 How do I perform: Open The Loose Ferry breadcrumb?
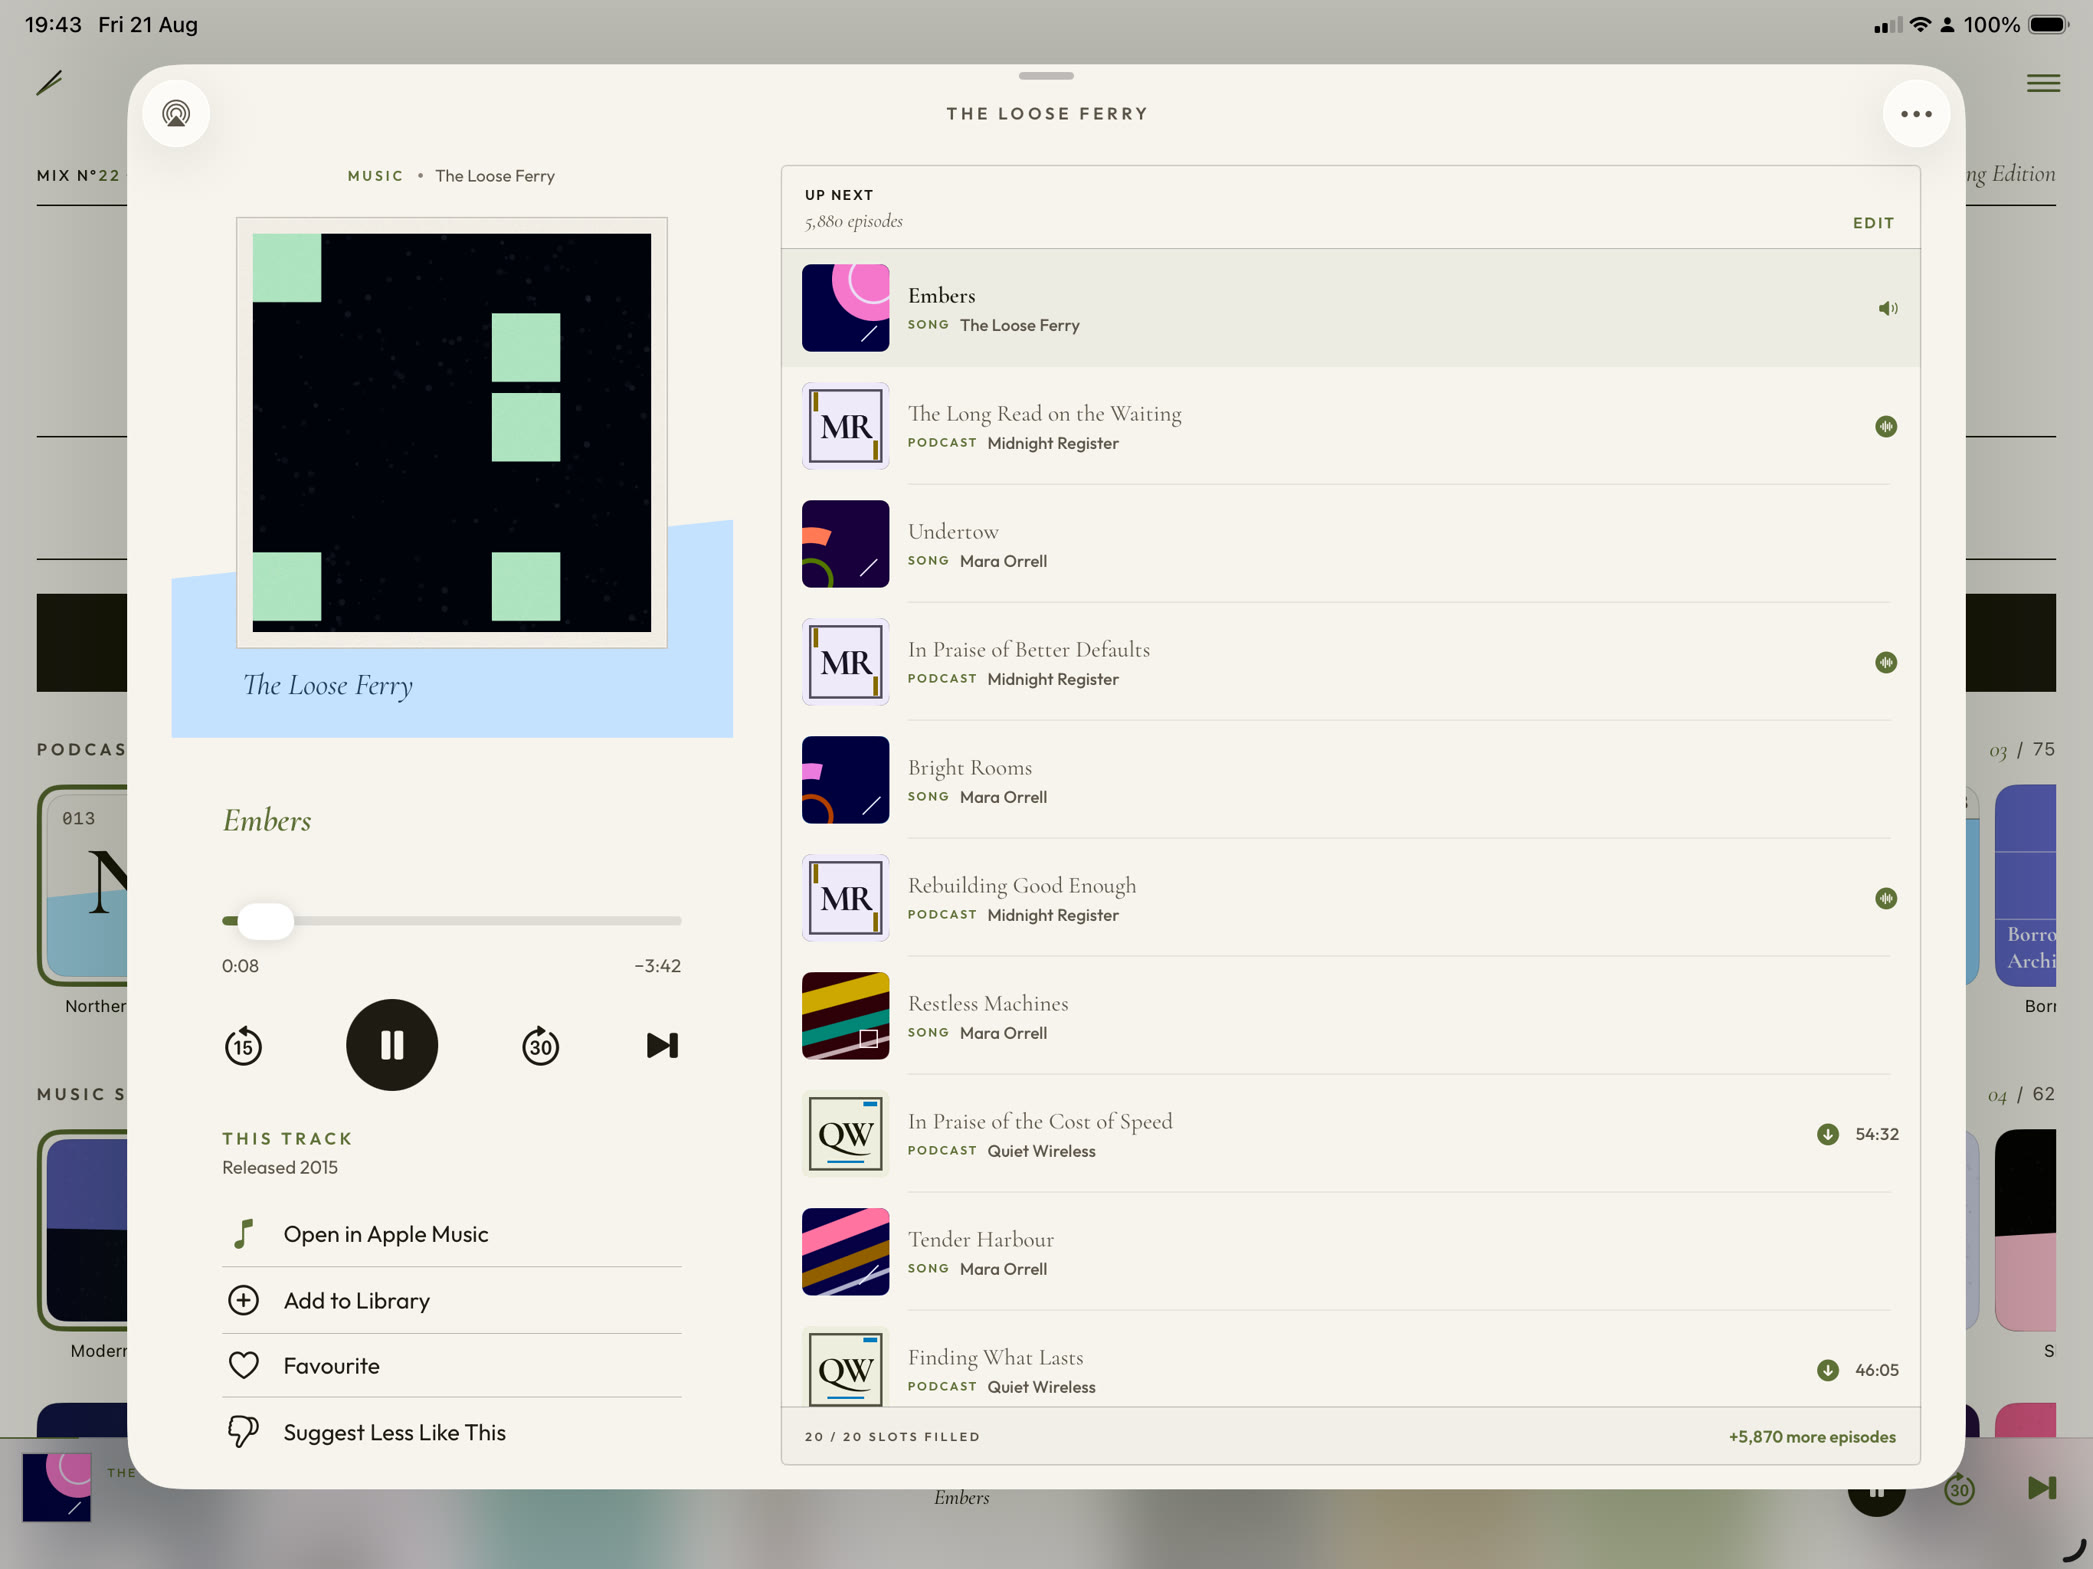point(494,176)
